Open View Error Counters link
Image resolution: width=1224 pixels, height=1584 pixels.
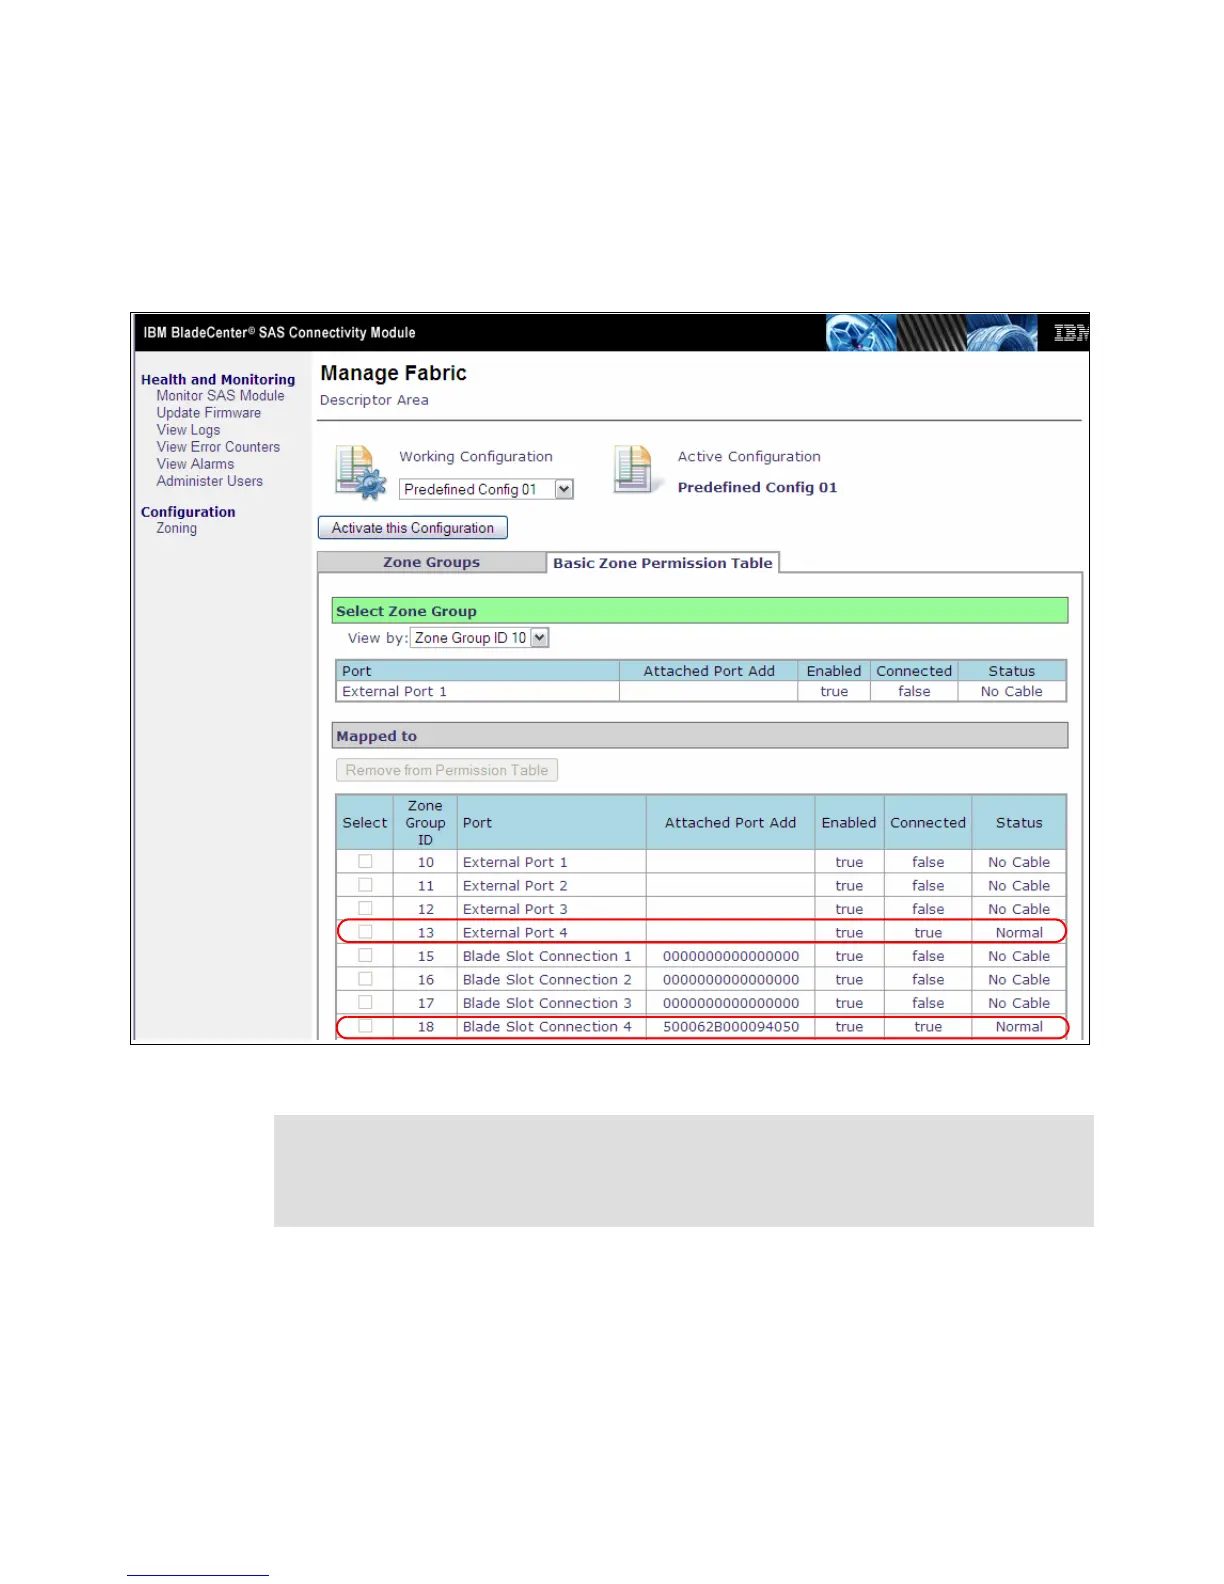(218, 447)
